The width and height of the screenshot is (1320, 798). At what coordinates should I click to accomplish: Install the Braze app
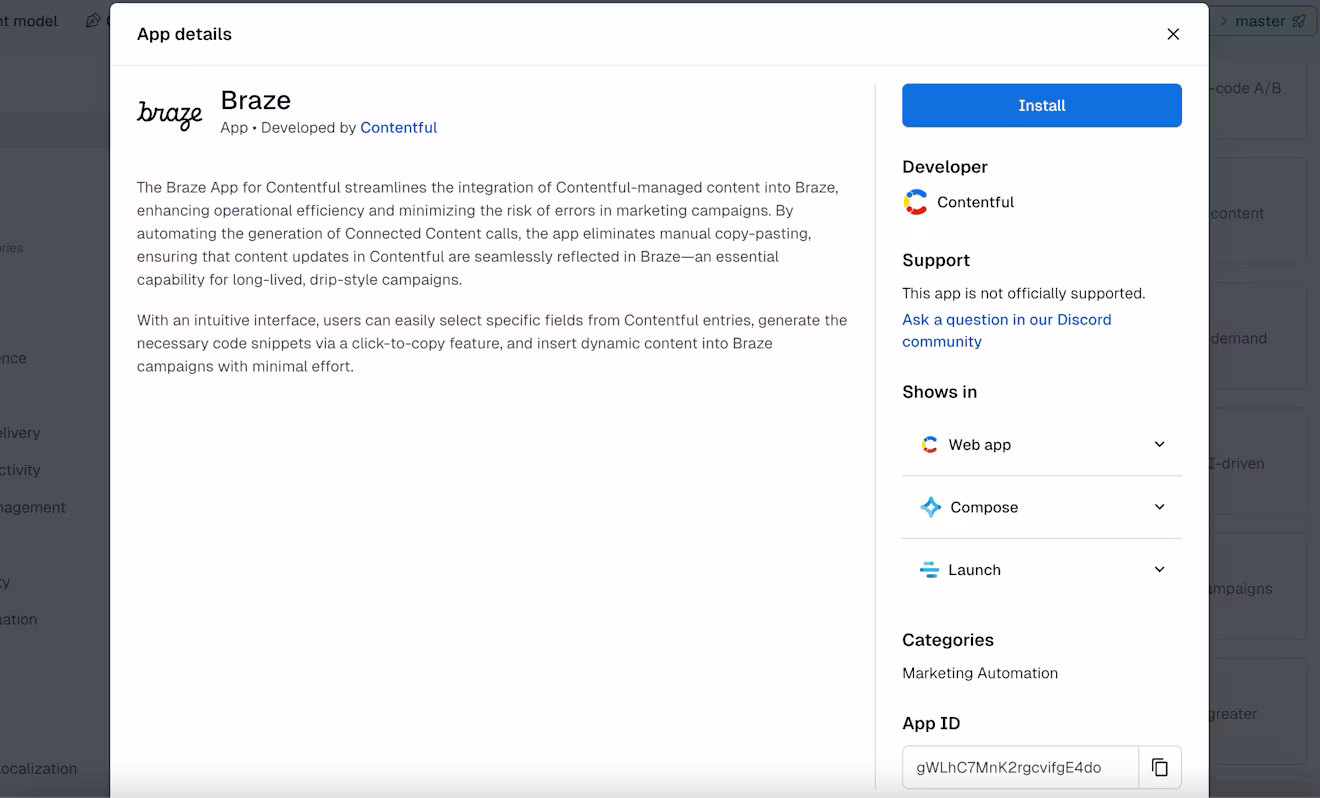[x=1042, y=105]
